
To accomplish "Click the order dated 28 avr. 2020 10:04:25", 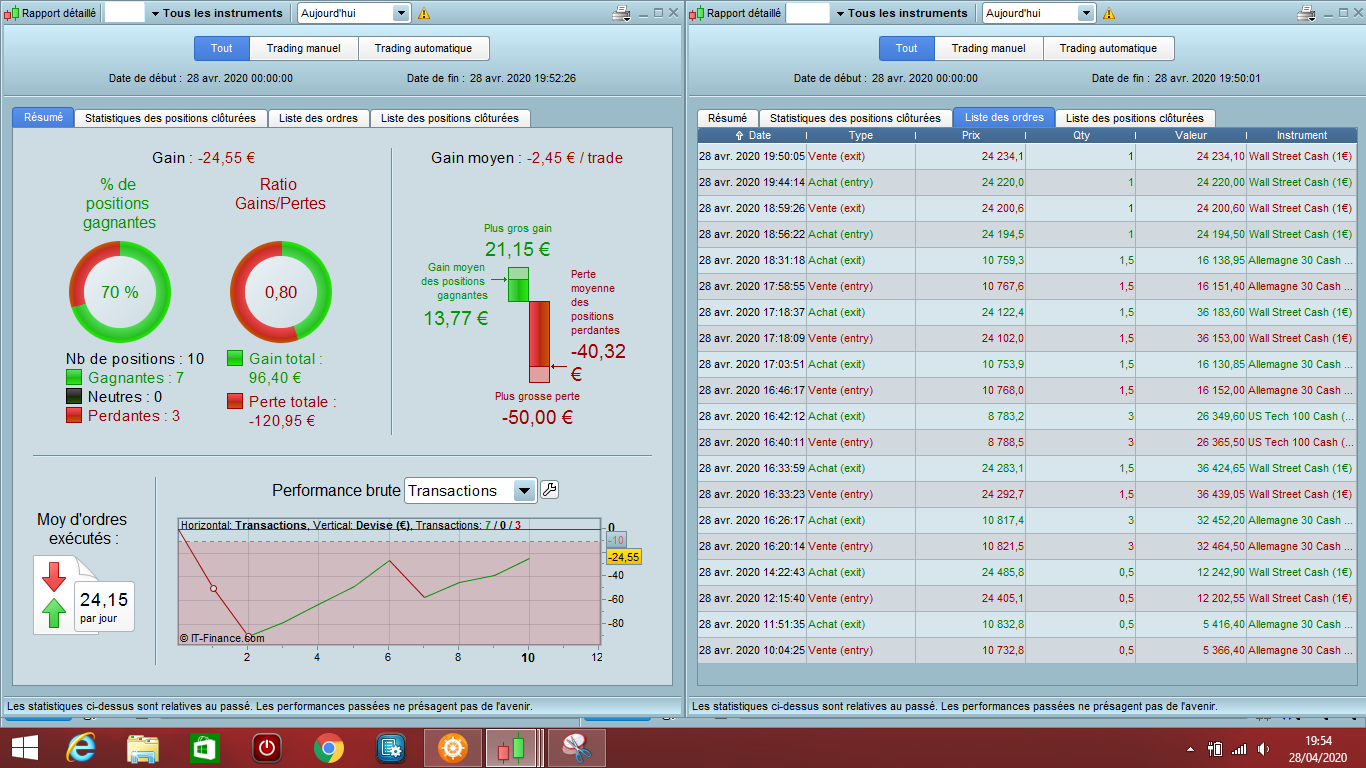I will pos(1027,650).
